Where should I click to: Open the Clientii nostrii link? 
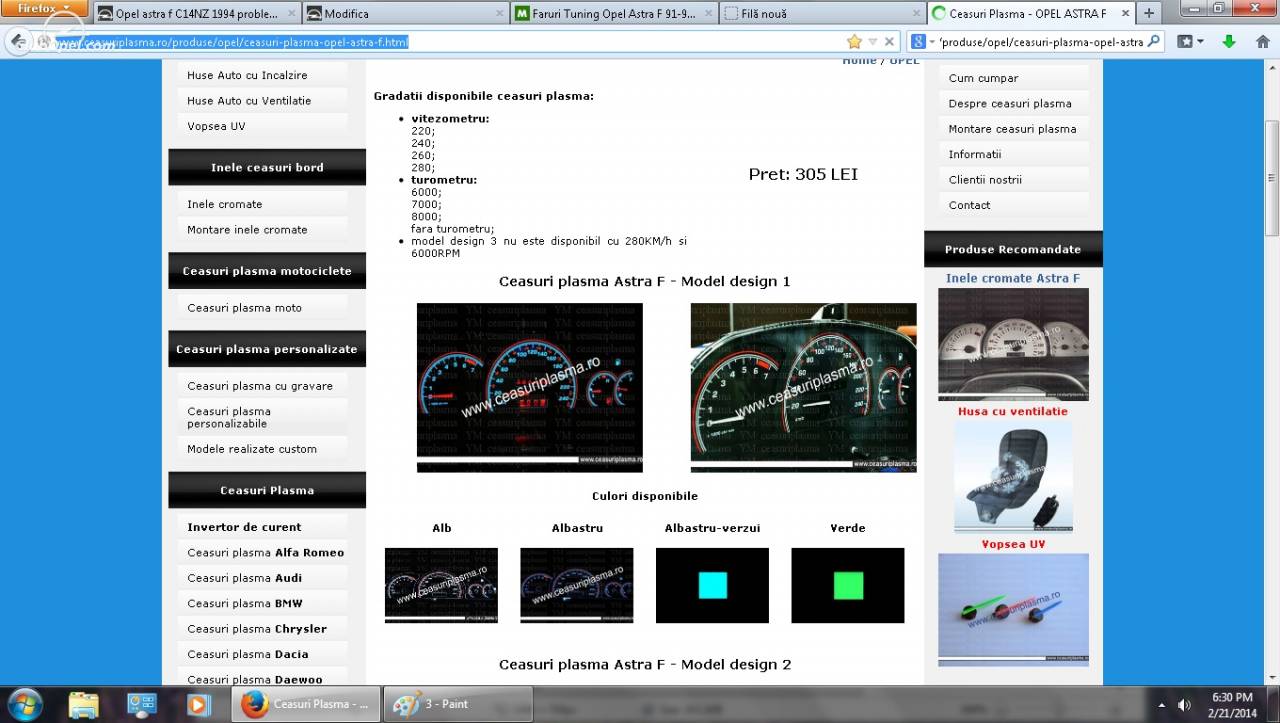click(x=985, y=180)
